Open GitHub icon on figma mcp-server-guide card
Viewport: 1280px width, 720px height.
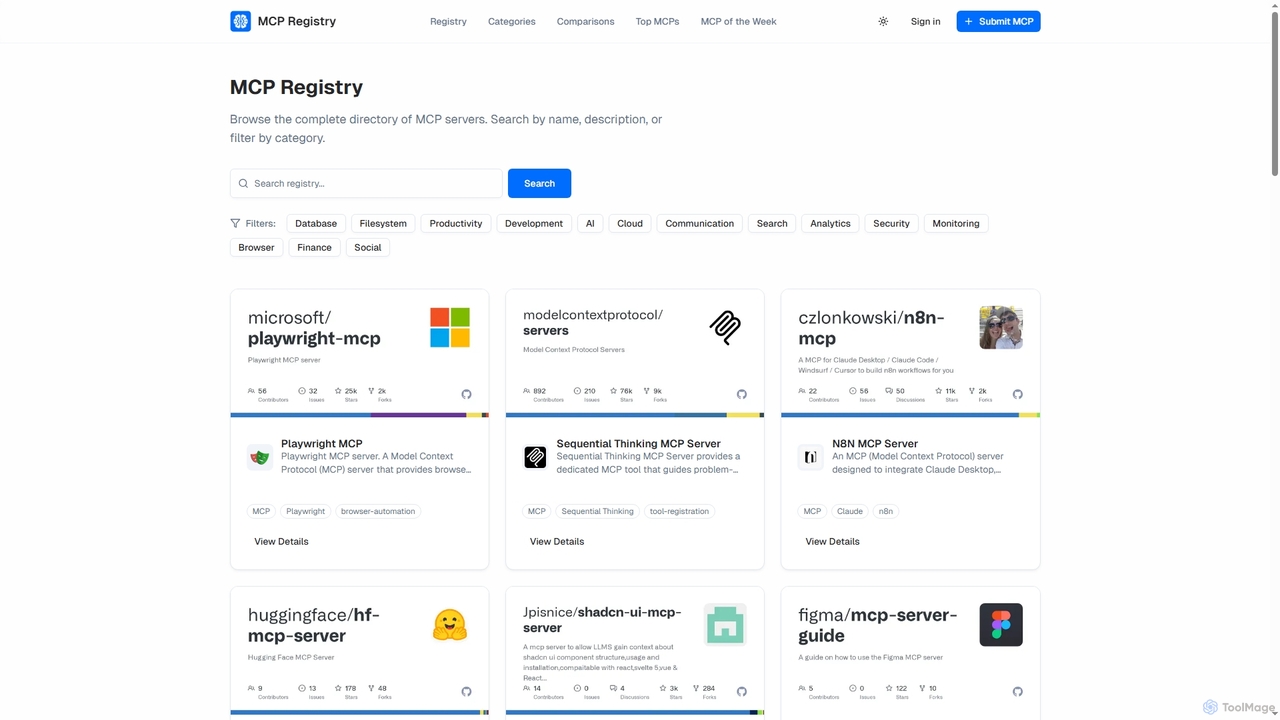(1017, 691)
